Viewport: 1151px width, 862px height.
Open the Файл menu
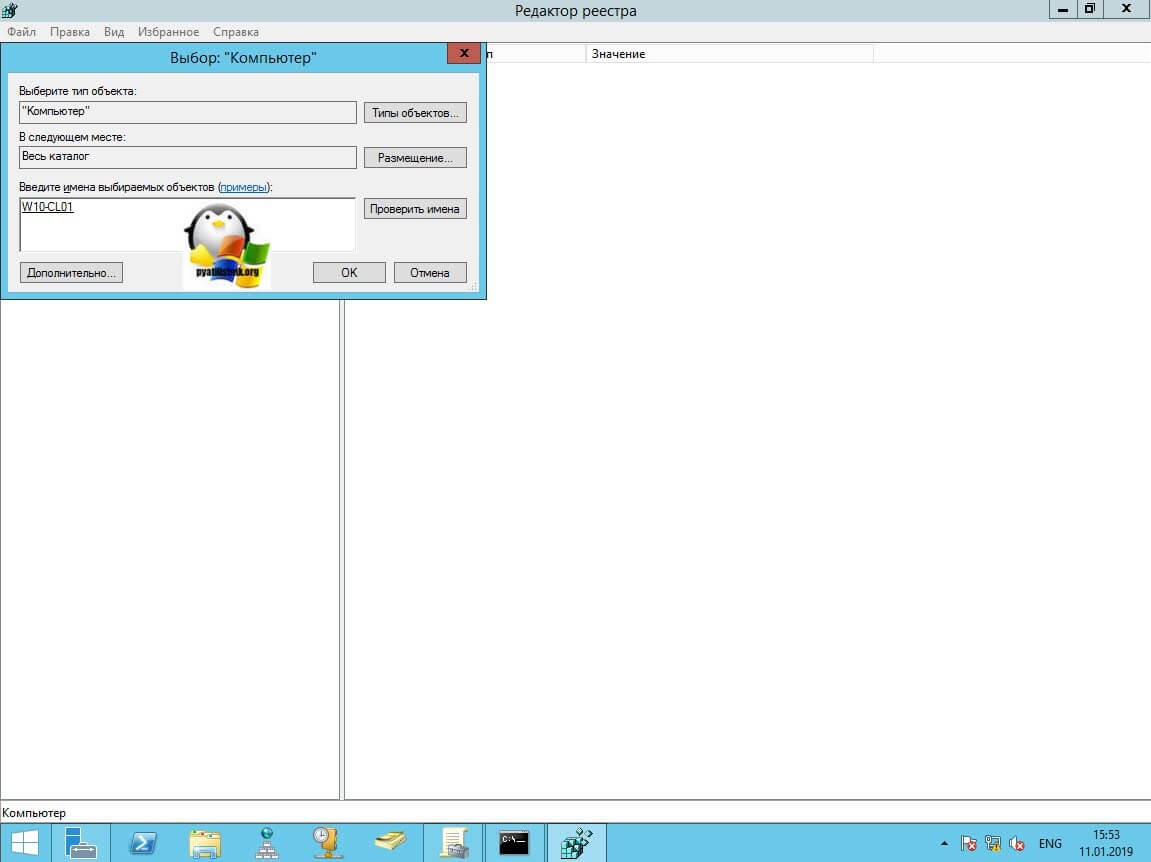click(21, 32)
